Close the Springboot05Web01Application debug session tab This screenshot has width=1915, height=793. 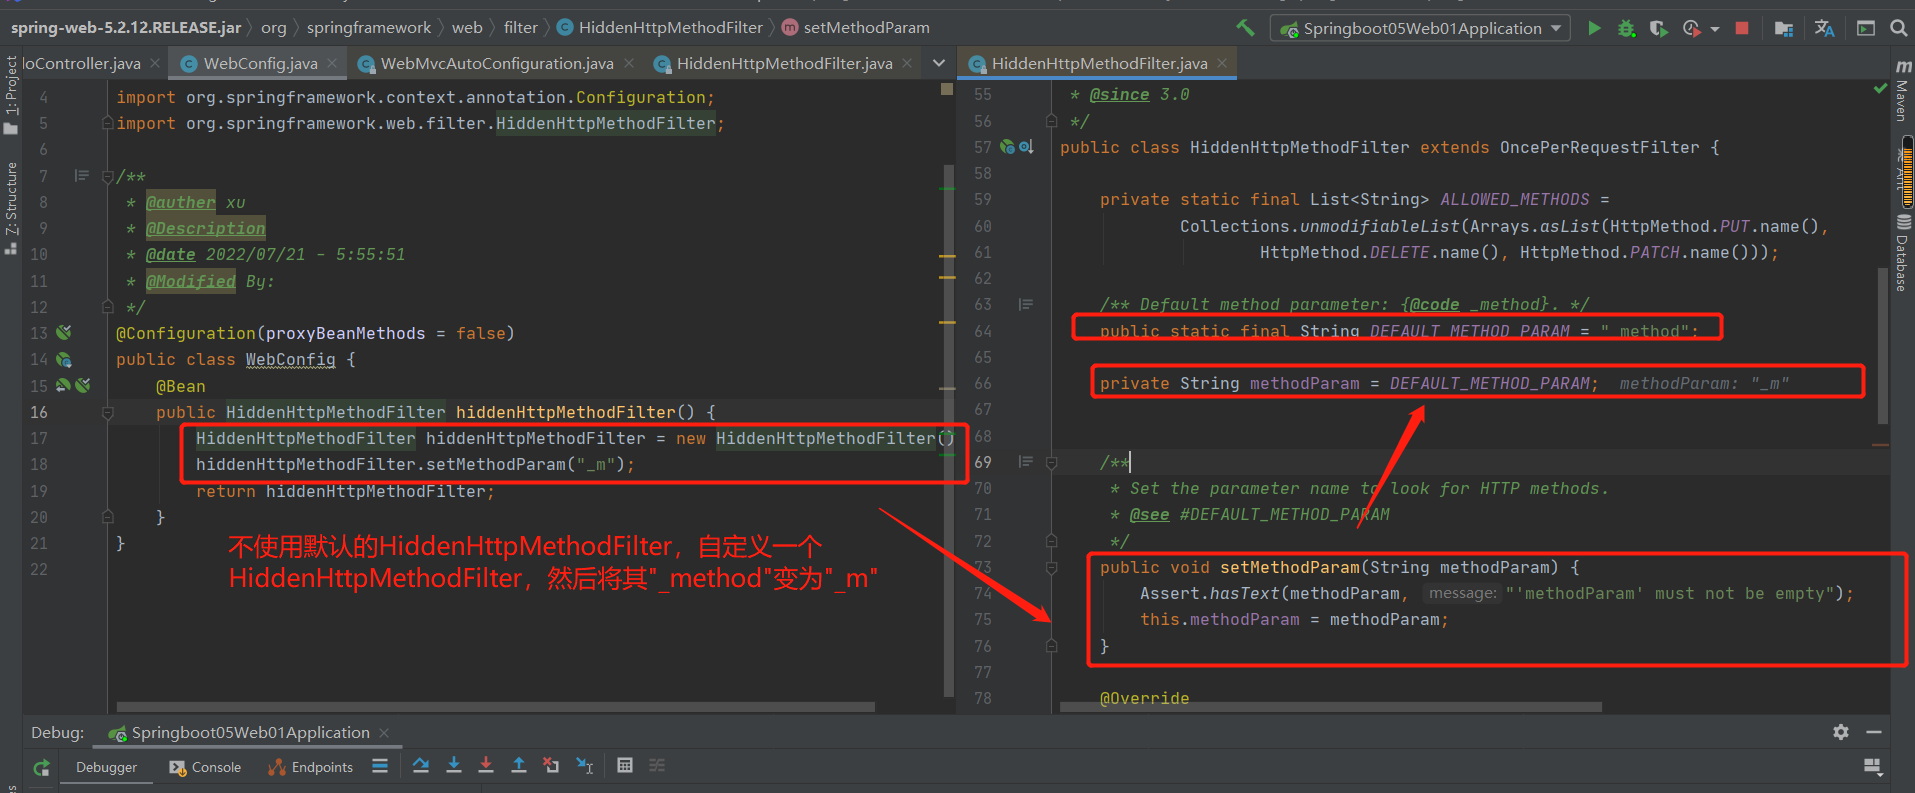pos(384,733)
